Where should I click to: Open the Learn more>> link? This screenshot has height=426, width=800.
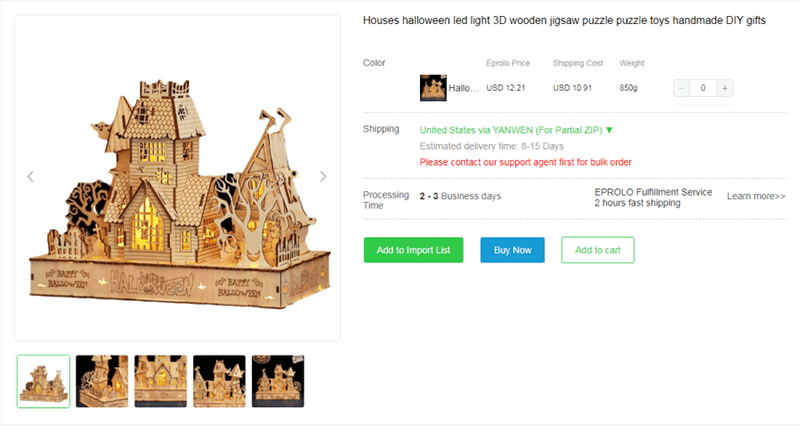[x=756, y=196]
